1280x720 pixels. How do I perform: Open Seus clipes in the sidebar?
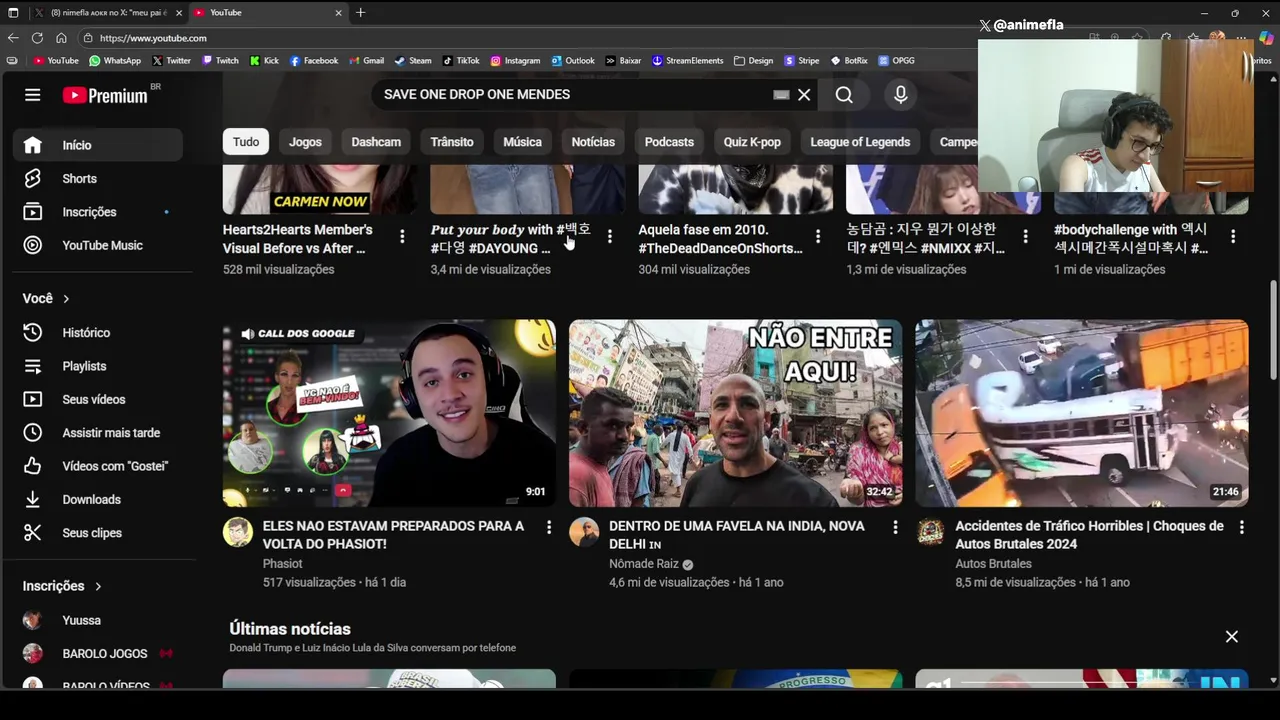coord(97,533)
